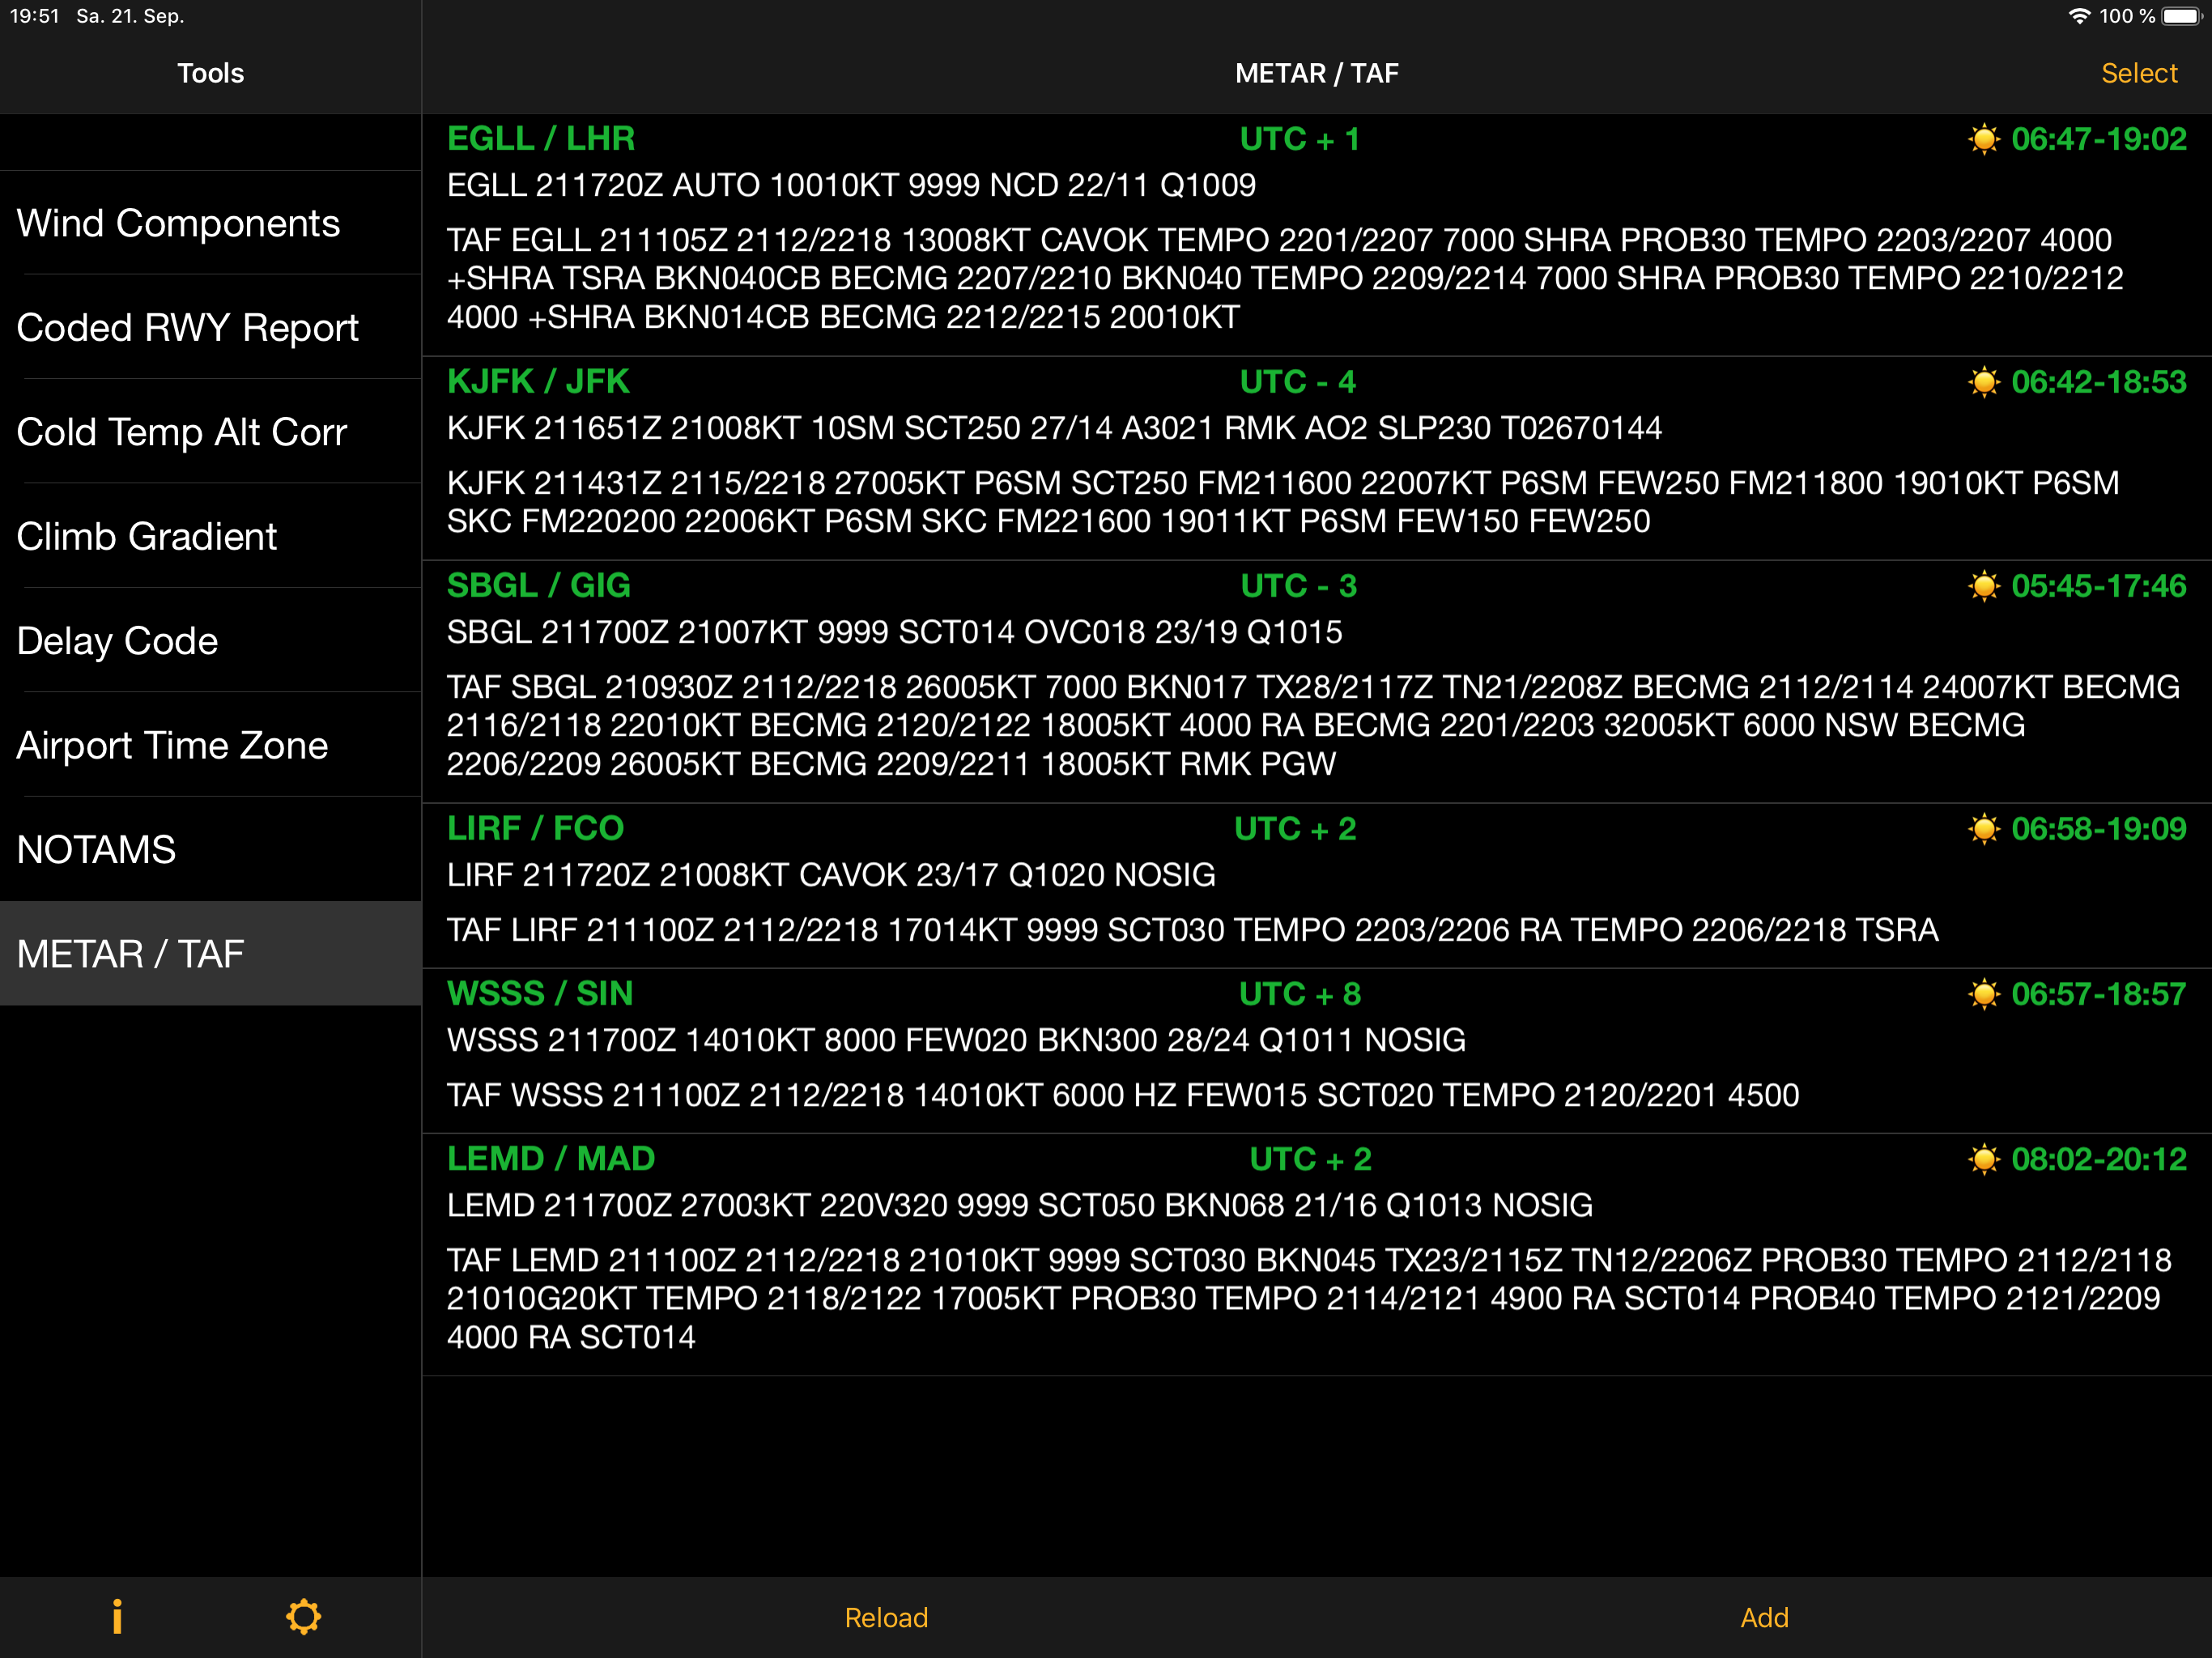The height and width of the screenshot is (1658, 2212).
Task: Click the SBGL 211700Z METAR line
Action: [894, 632]
